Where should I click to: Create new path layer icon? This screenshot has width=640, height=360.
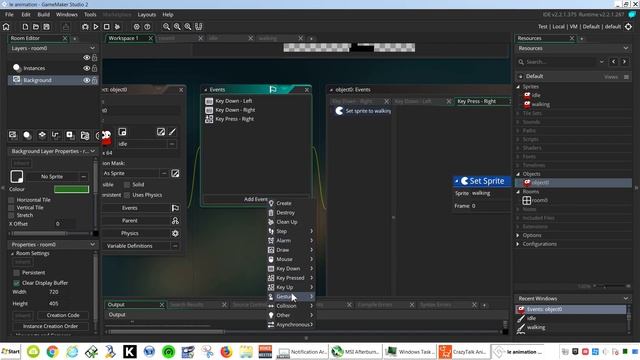tap(56, 135)
